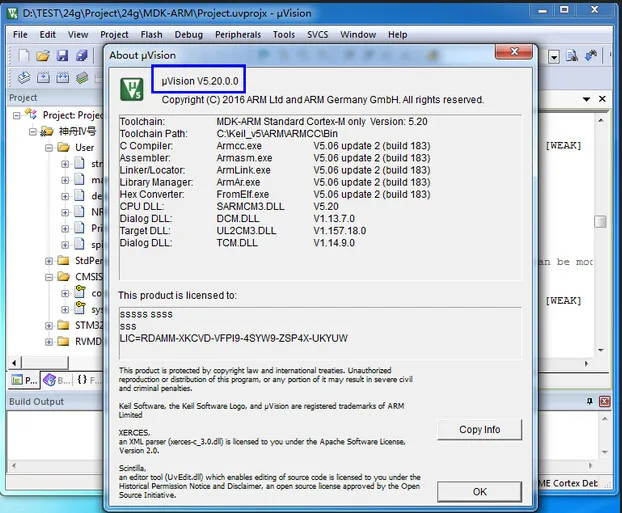
Task: Click the Build Output scroll up arrow
Action: click(x=605, y=419)
